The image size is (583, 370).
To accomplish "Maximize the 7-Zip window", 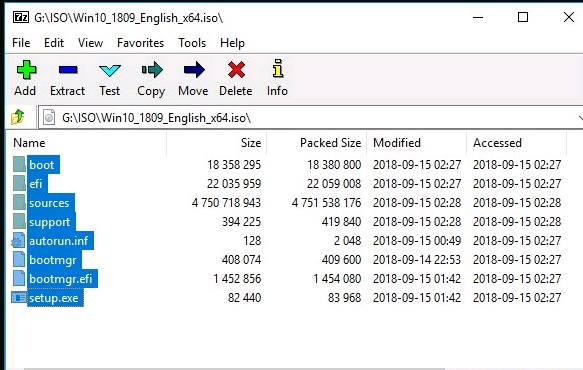I will (x=523, y=17).
